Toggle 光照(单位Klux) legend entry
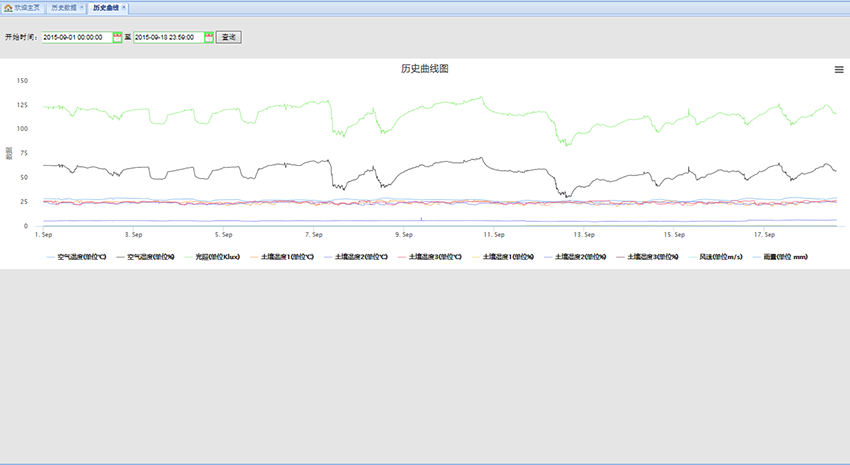 217,257
